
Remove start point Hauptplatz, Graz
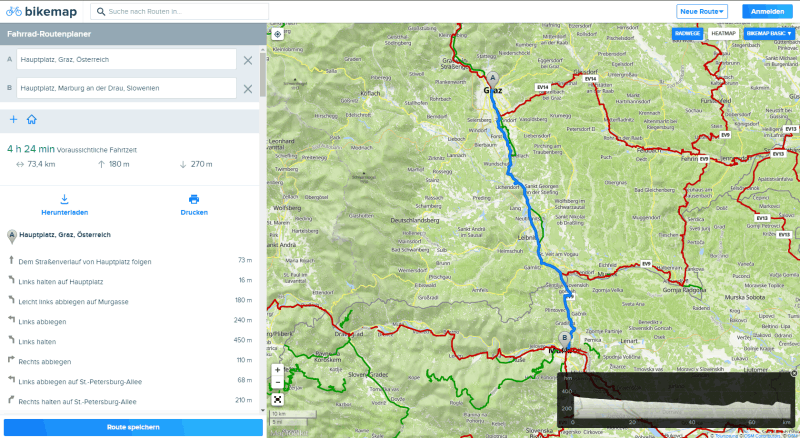(248, 60)
